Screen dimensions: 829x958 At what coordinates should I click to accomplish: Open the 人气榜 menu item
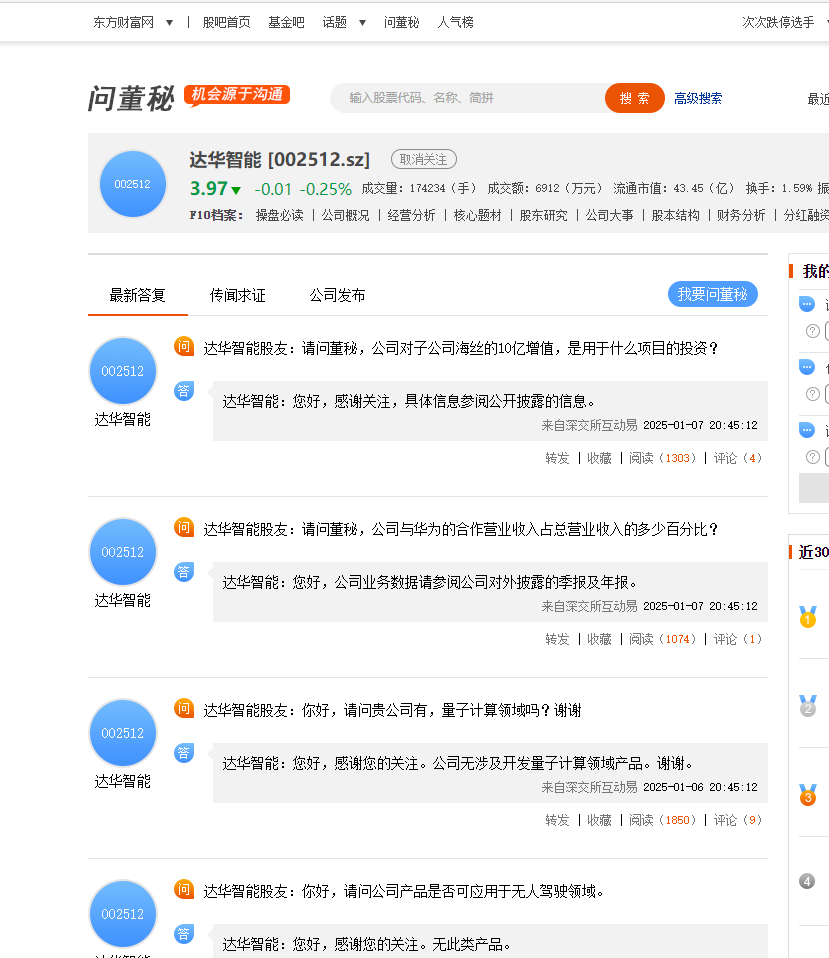(455, 23)
